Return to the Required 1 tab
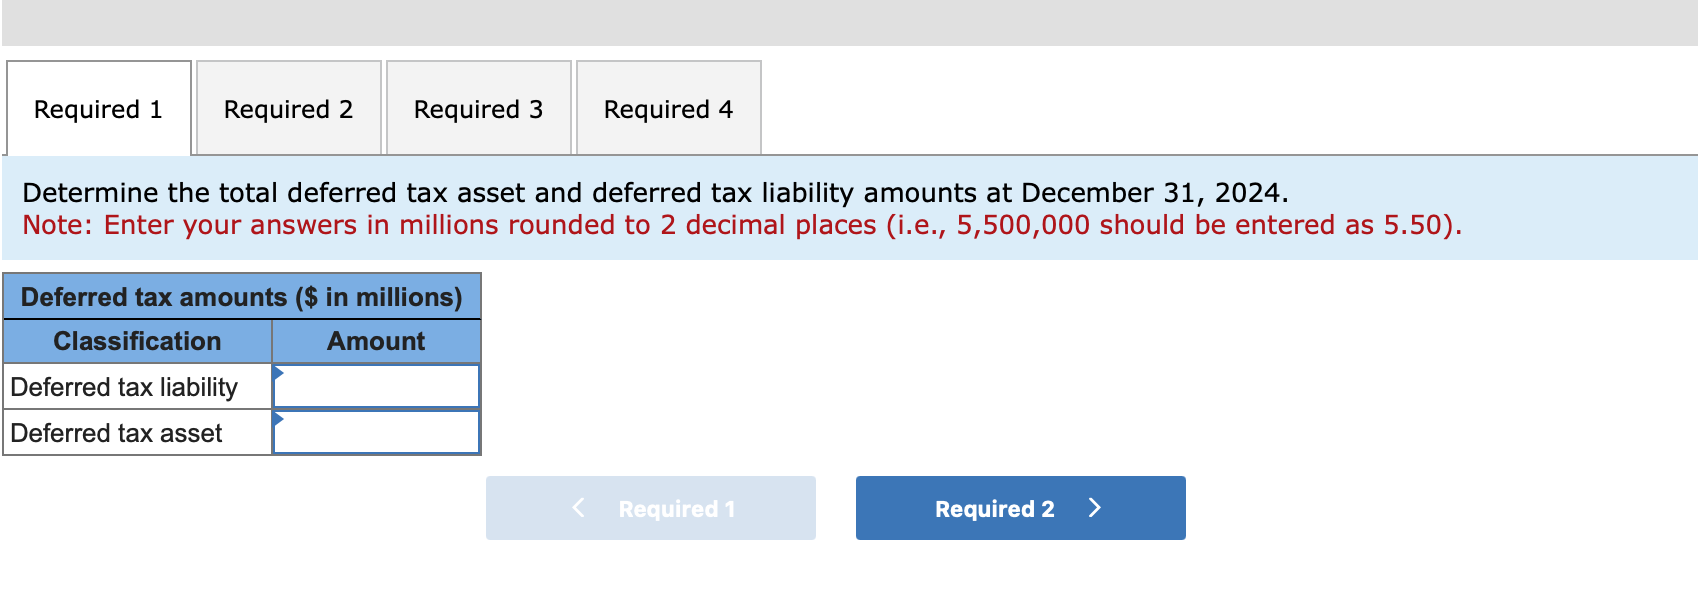Image resolution: width=1698 pixels, height=608 pixels. click(97, 108)
